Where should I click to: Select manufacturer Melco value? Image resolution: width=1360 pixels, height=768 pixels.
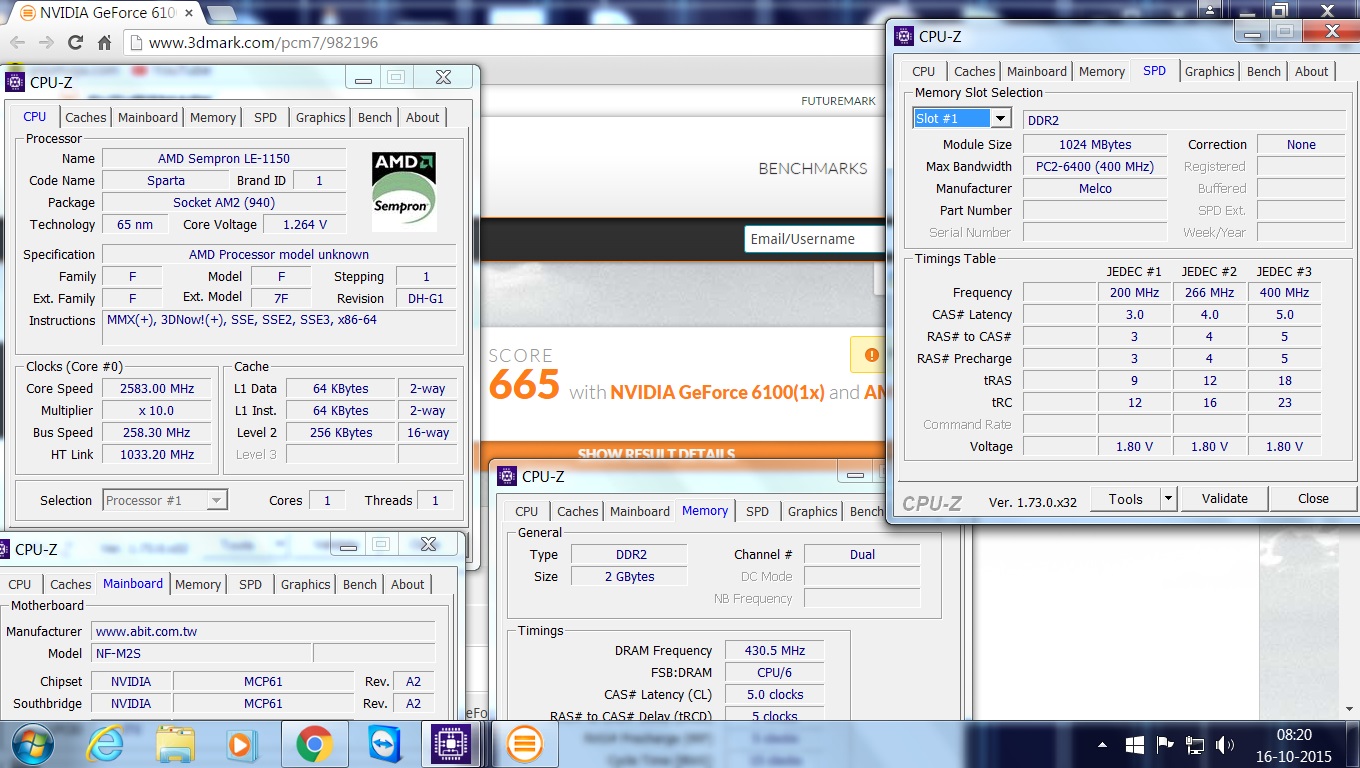point(1095,188)
